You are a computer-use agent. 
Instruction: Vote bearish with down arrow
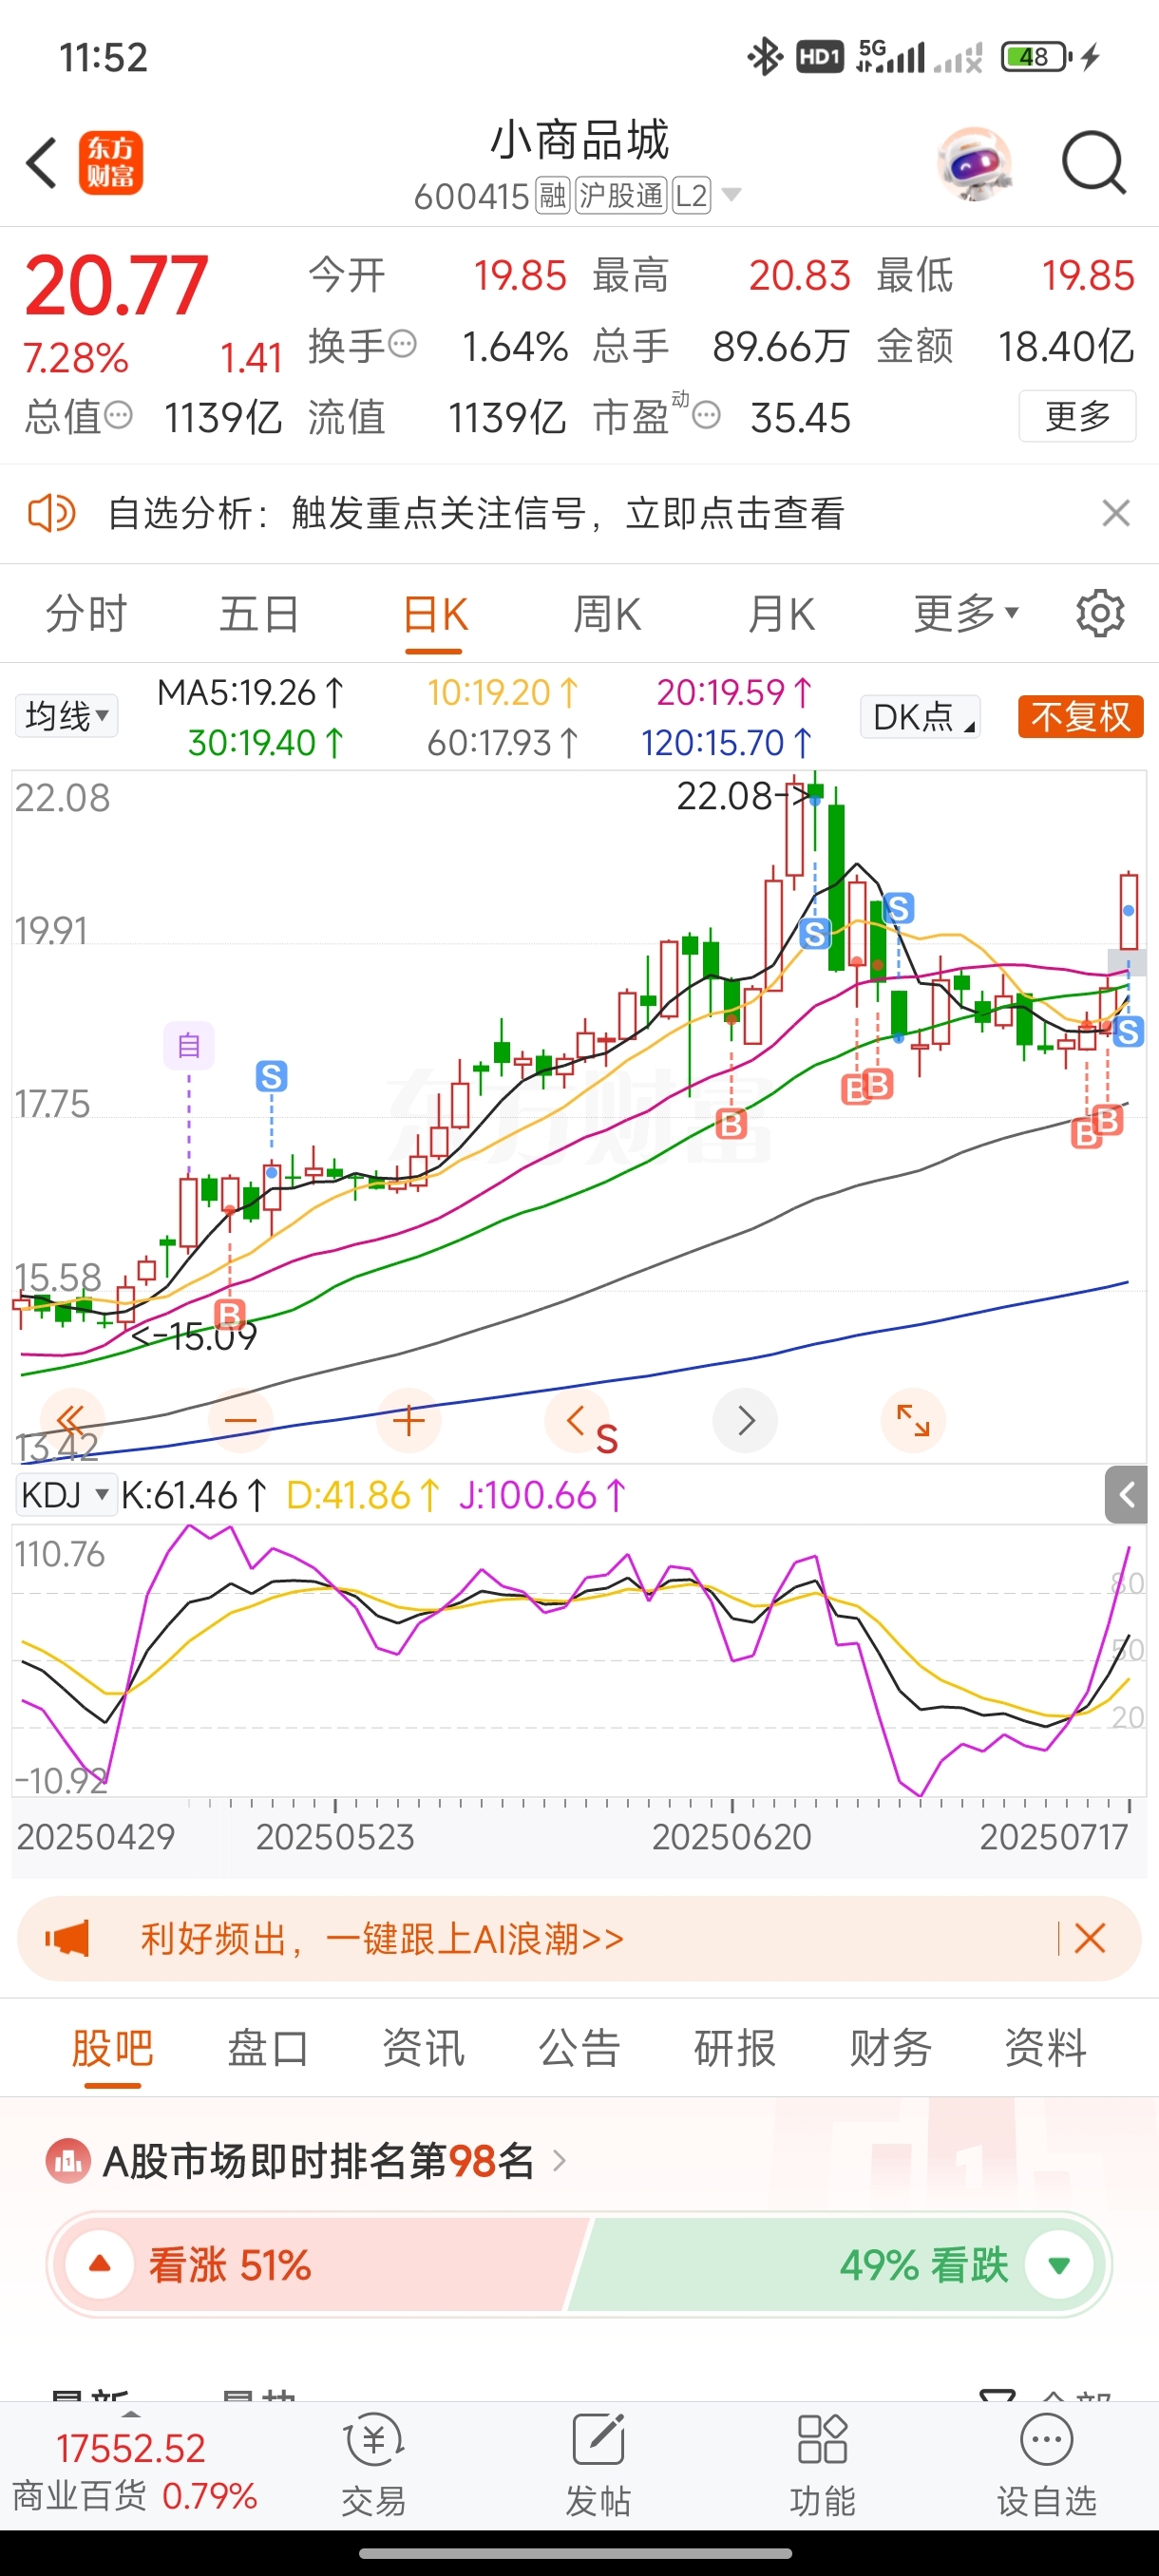1059,2264
